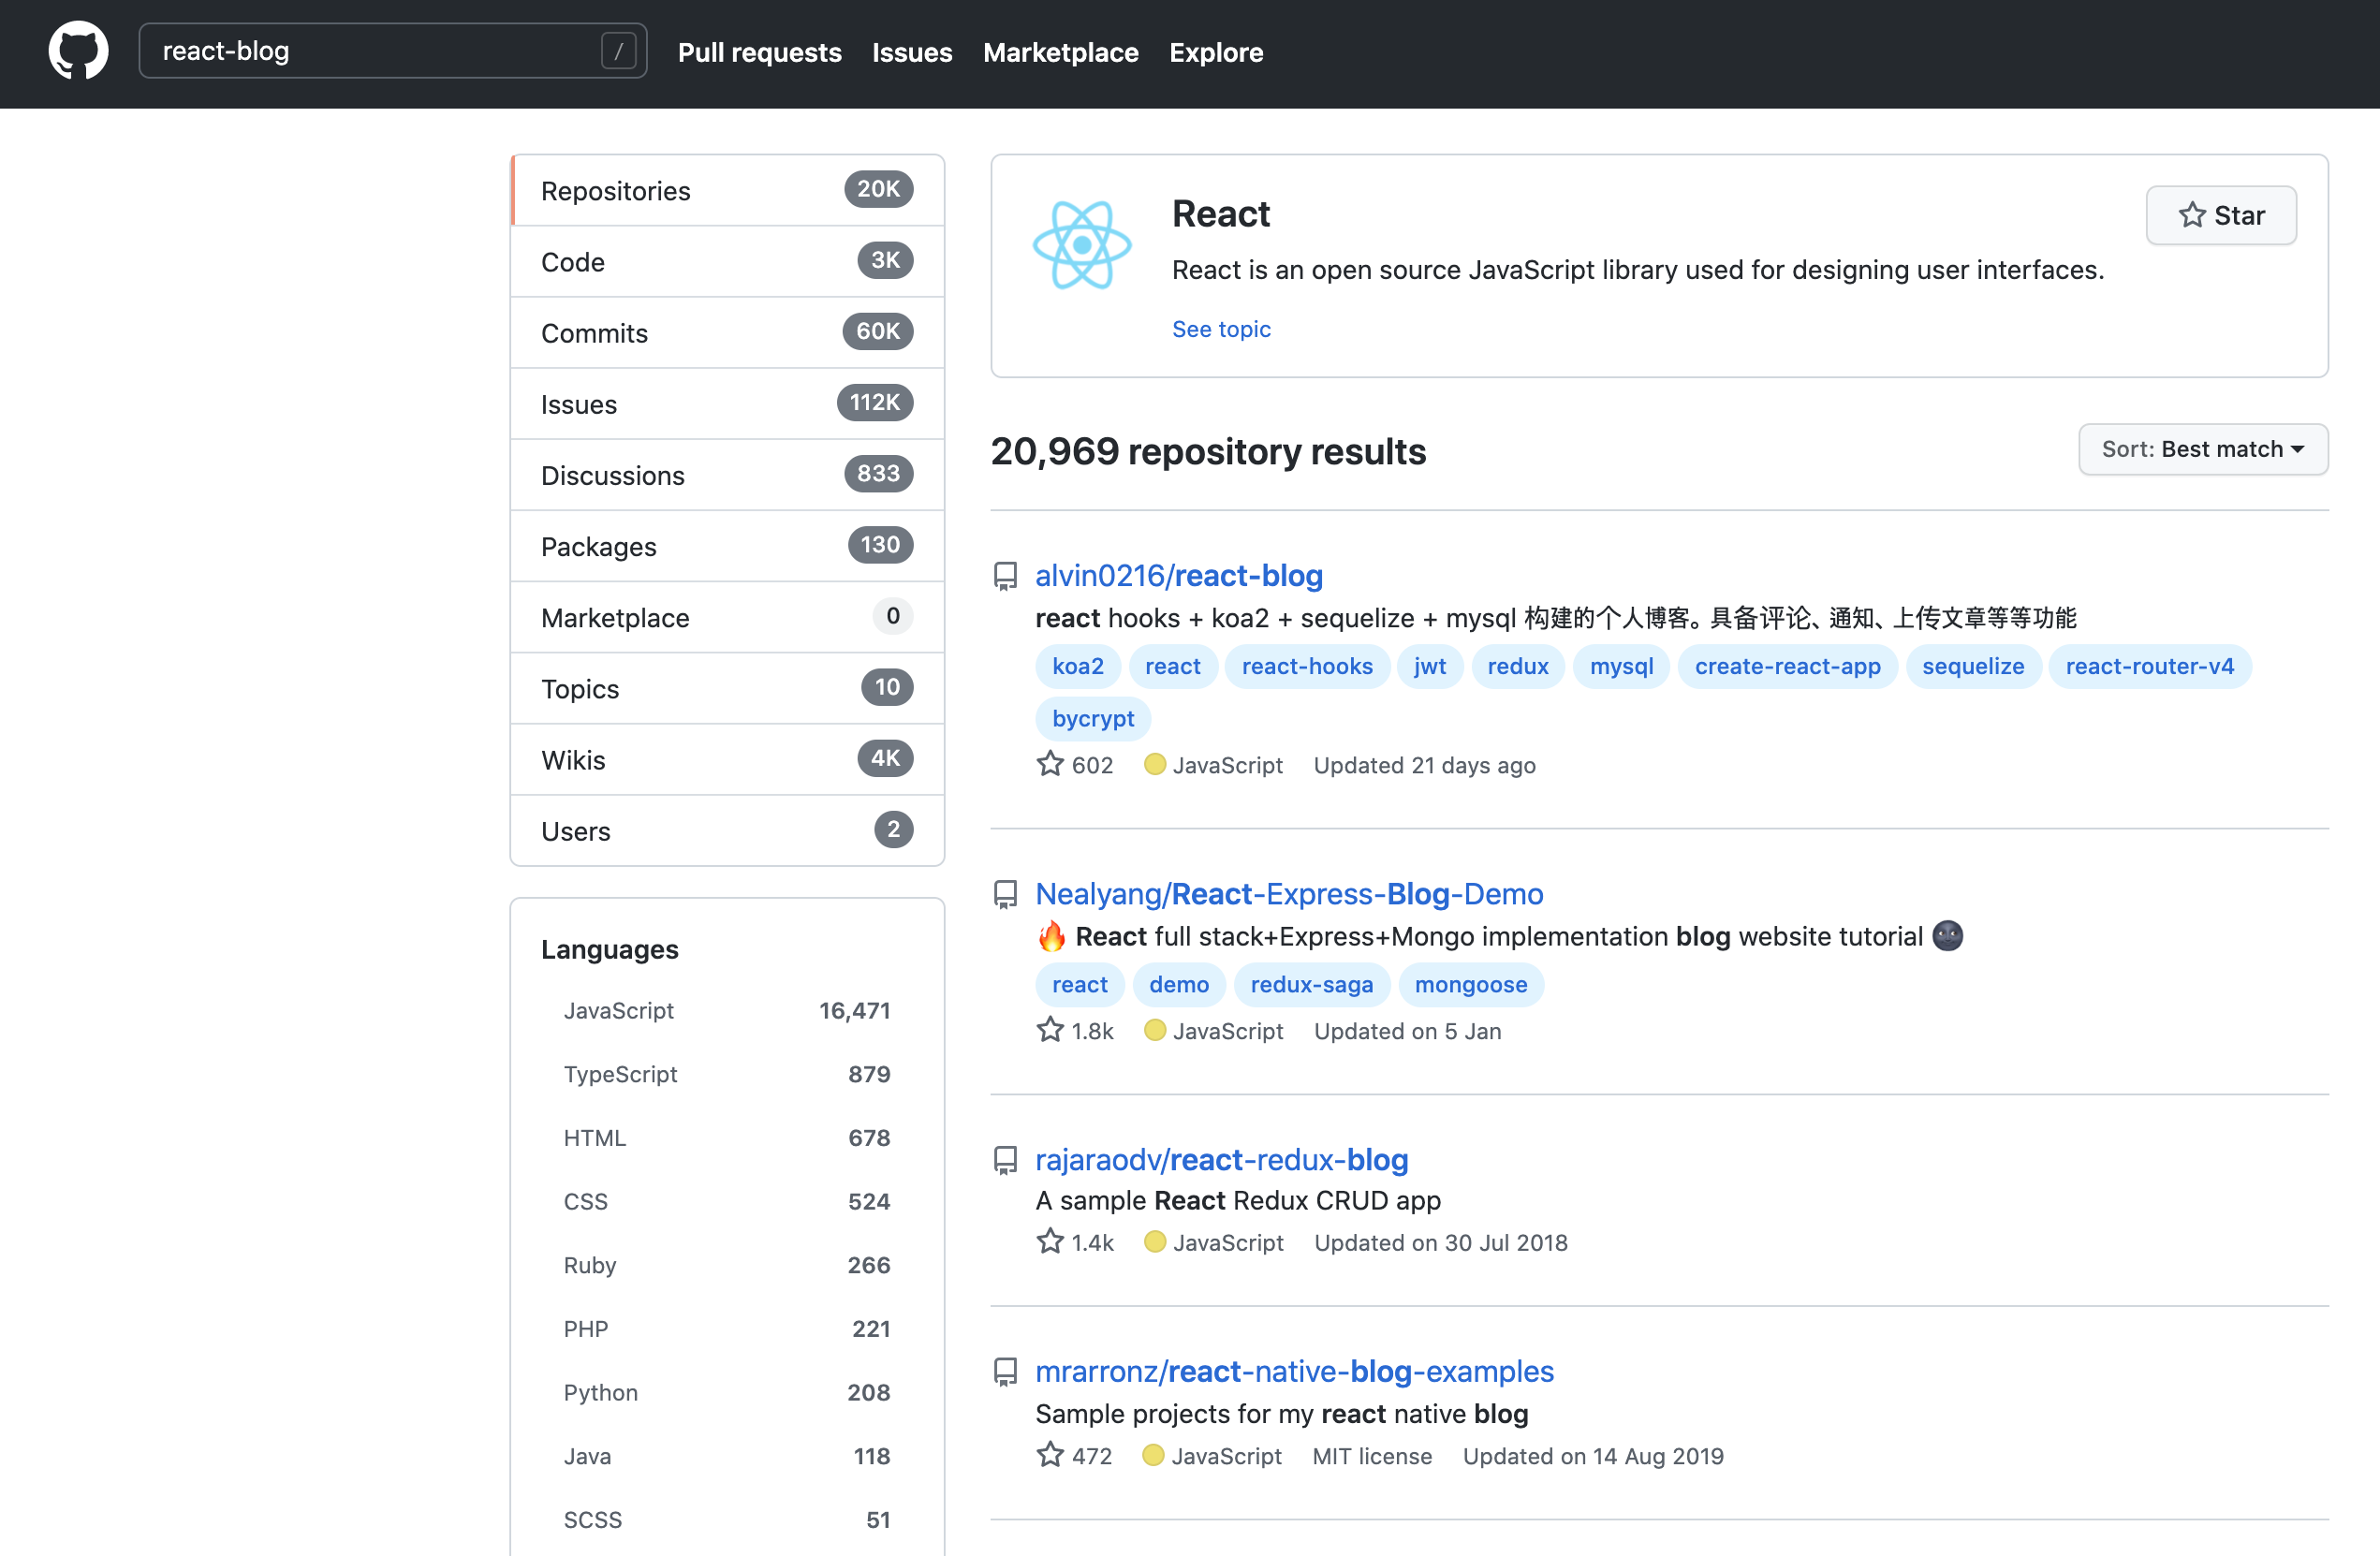This screenshot has width=2380, height=1556.
Task: Filter languages by JavaScript
Action: tap(727, 1010)
